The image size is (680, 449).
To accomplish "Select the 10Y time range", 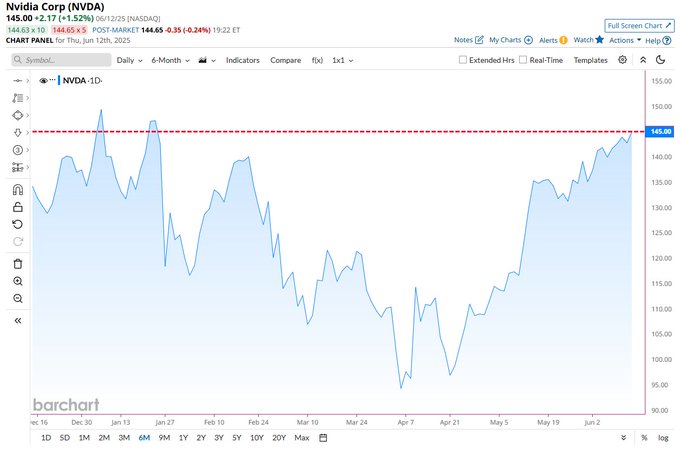I will [x=257, y=438].
